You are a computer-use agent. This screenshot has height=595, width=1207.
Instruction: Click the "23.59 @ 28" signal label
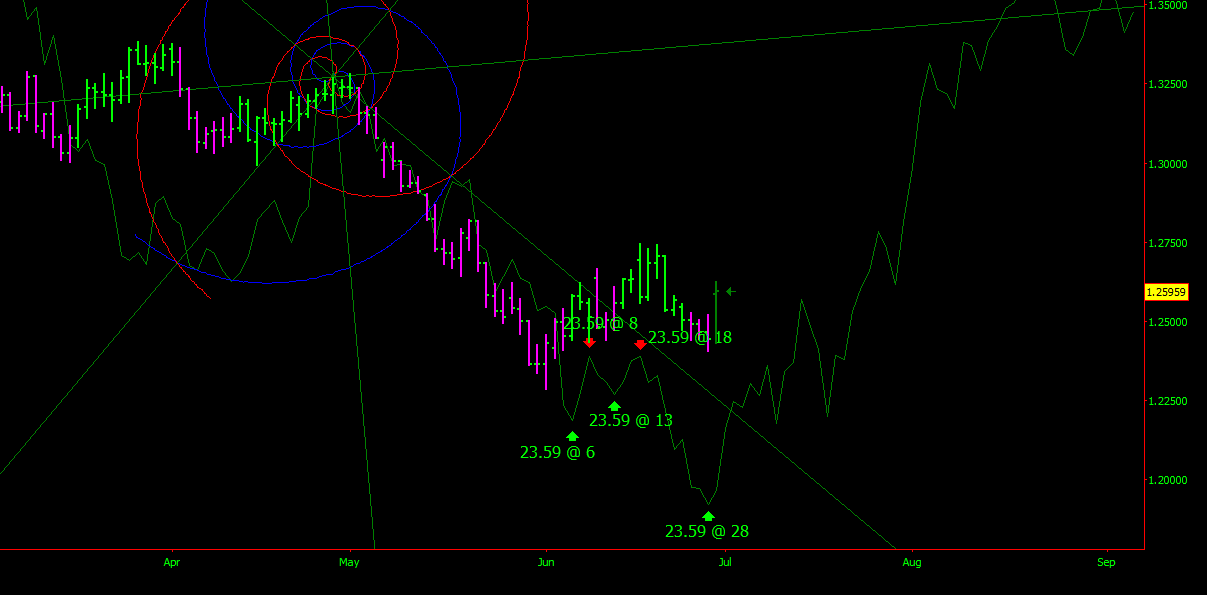707,531
